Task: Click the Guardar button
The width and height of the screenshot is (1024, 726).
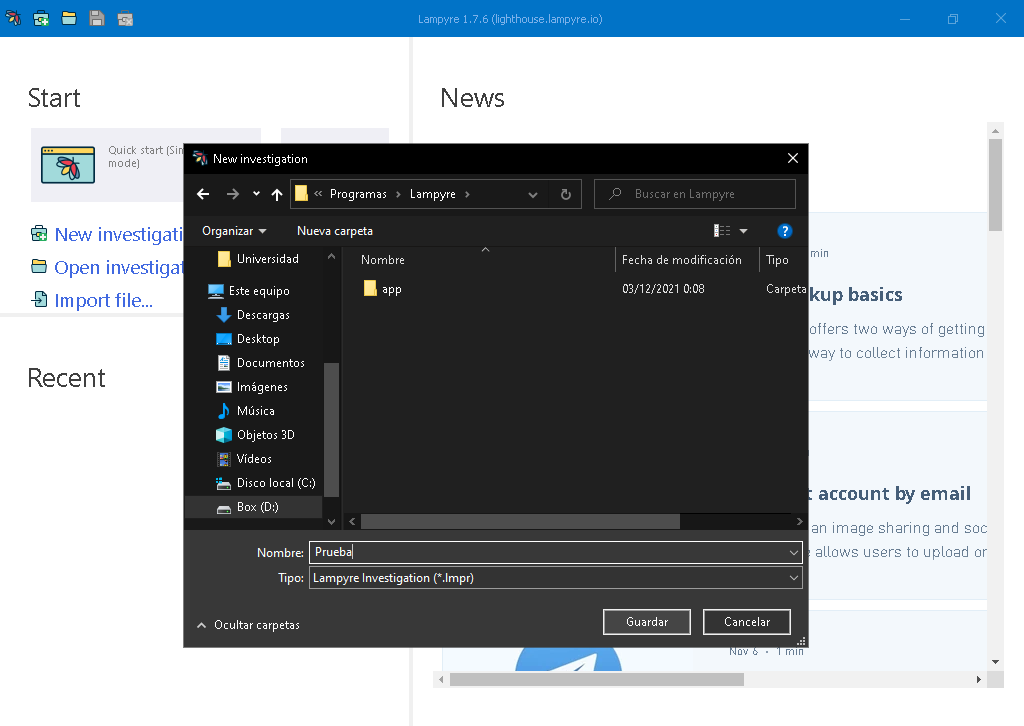Action: pyautogui.click(x=647, y=622)
